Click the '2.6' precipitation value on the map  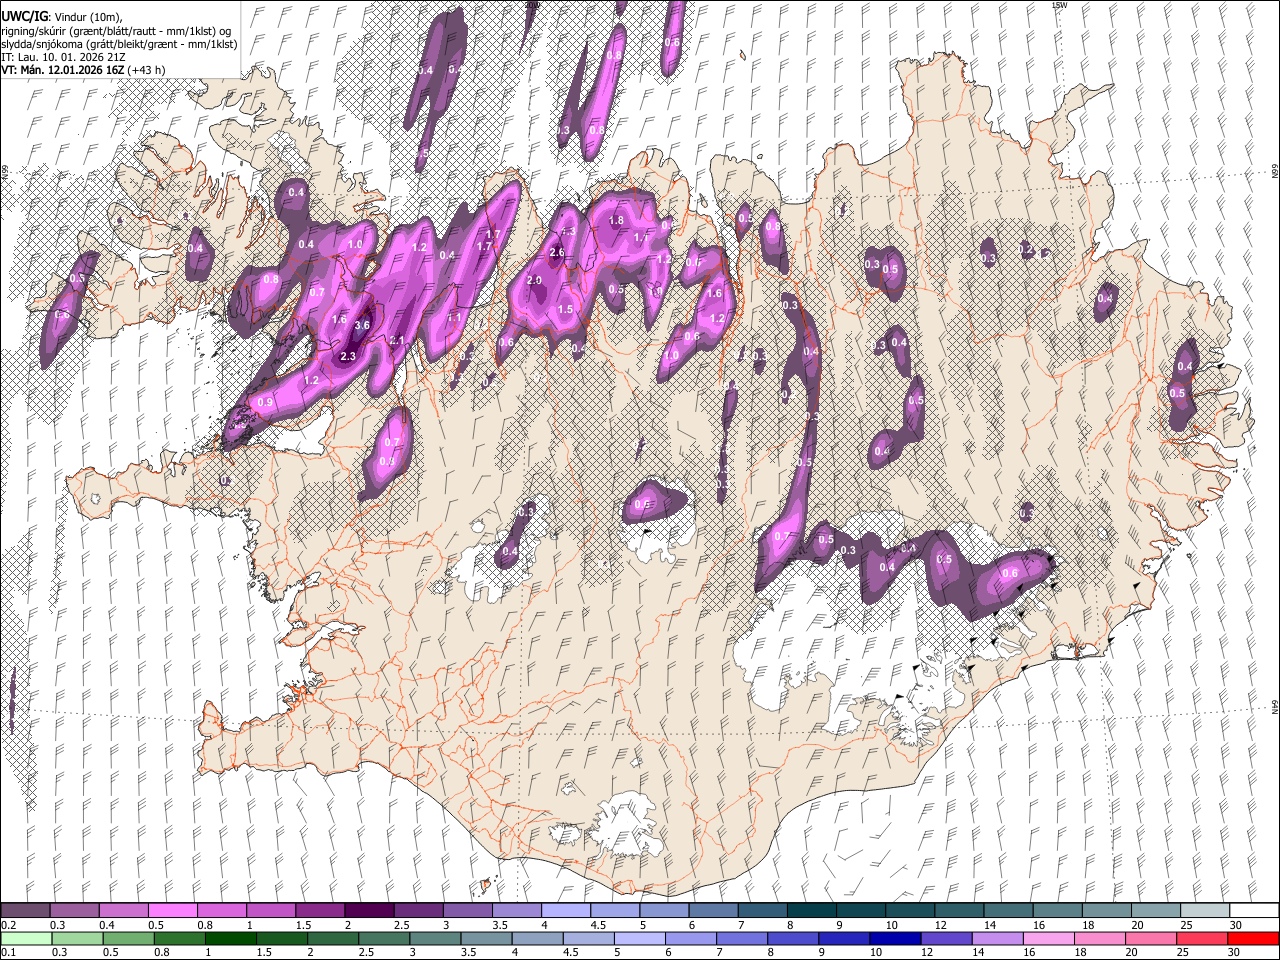tap(557, 253)
